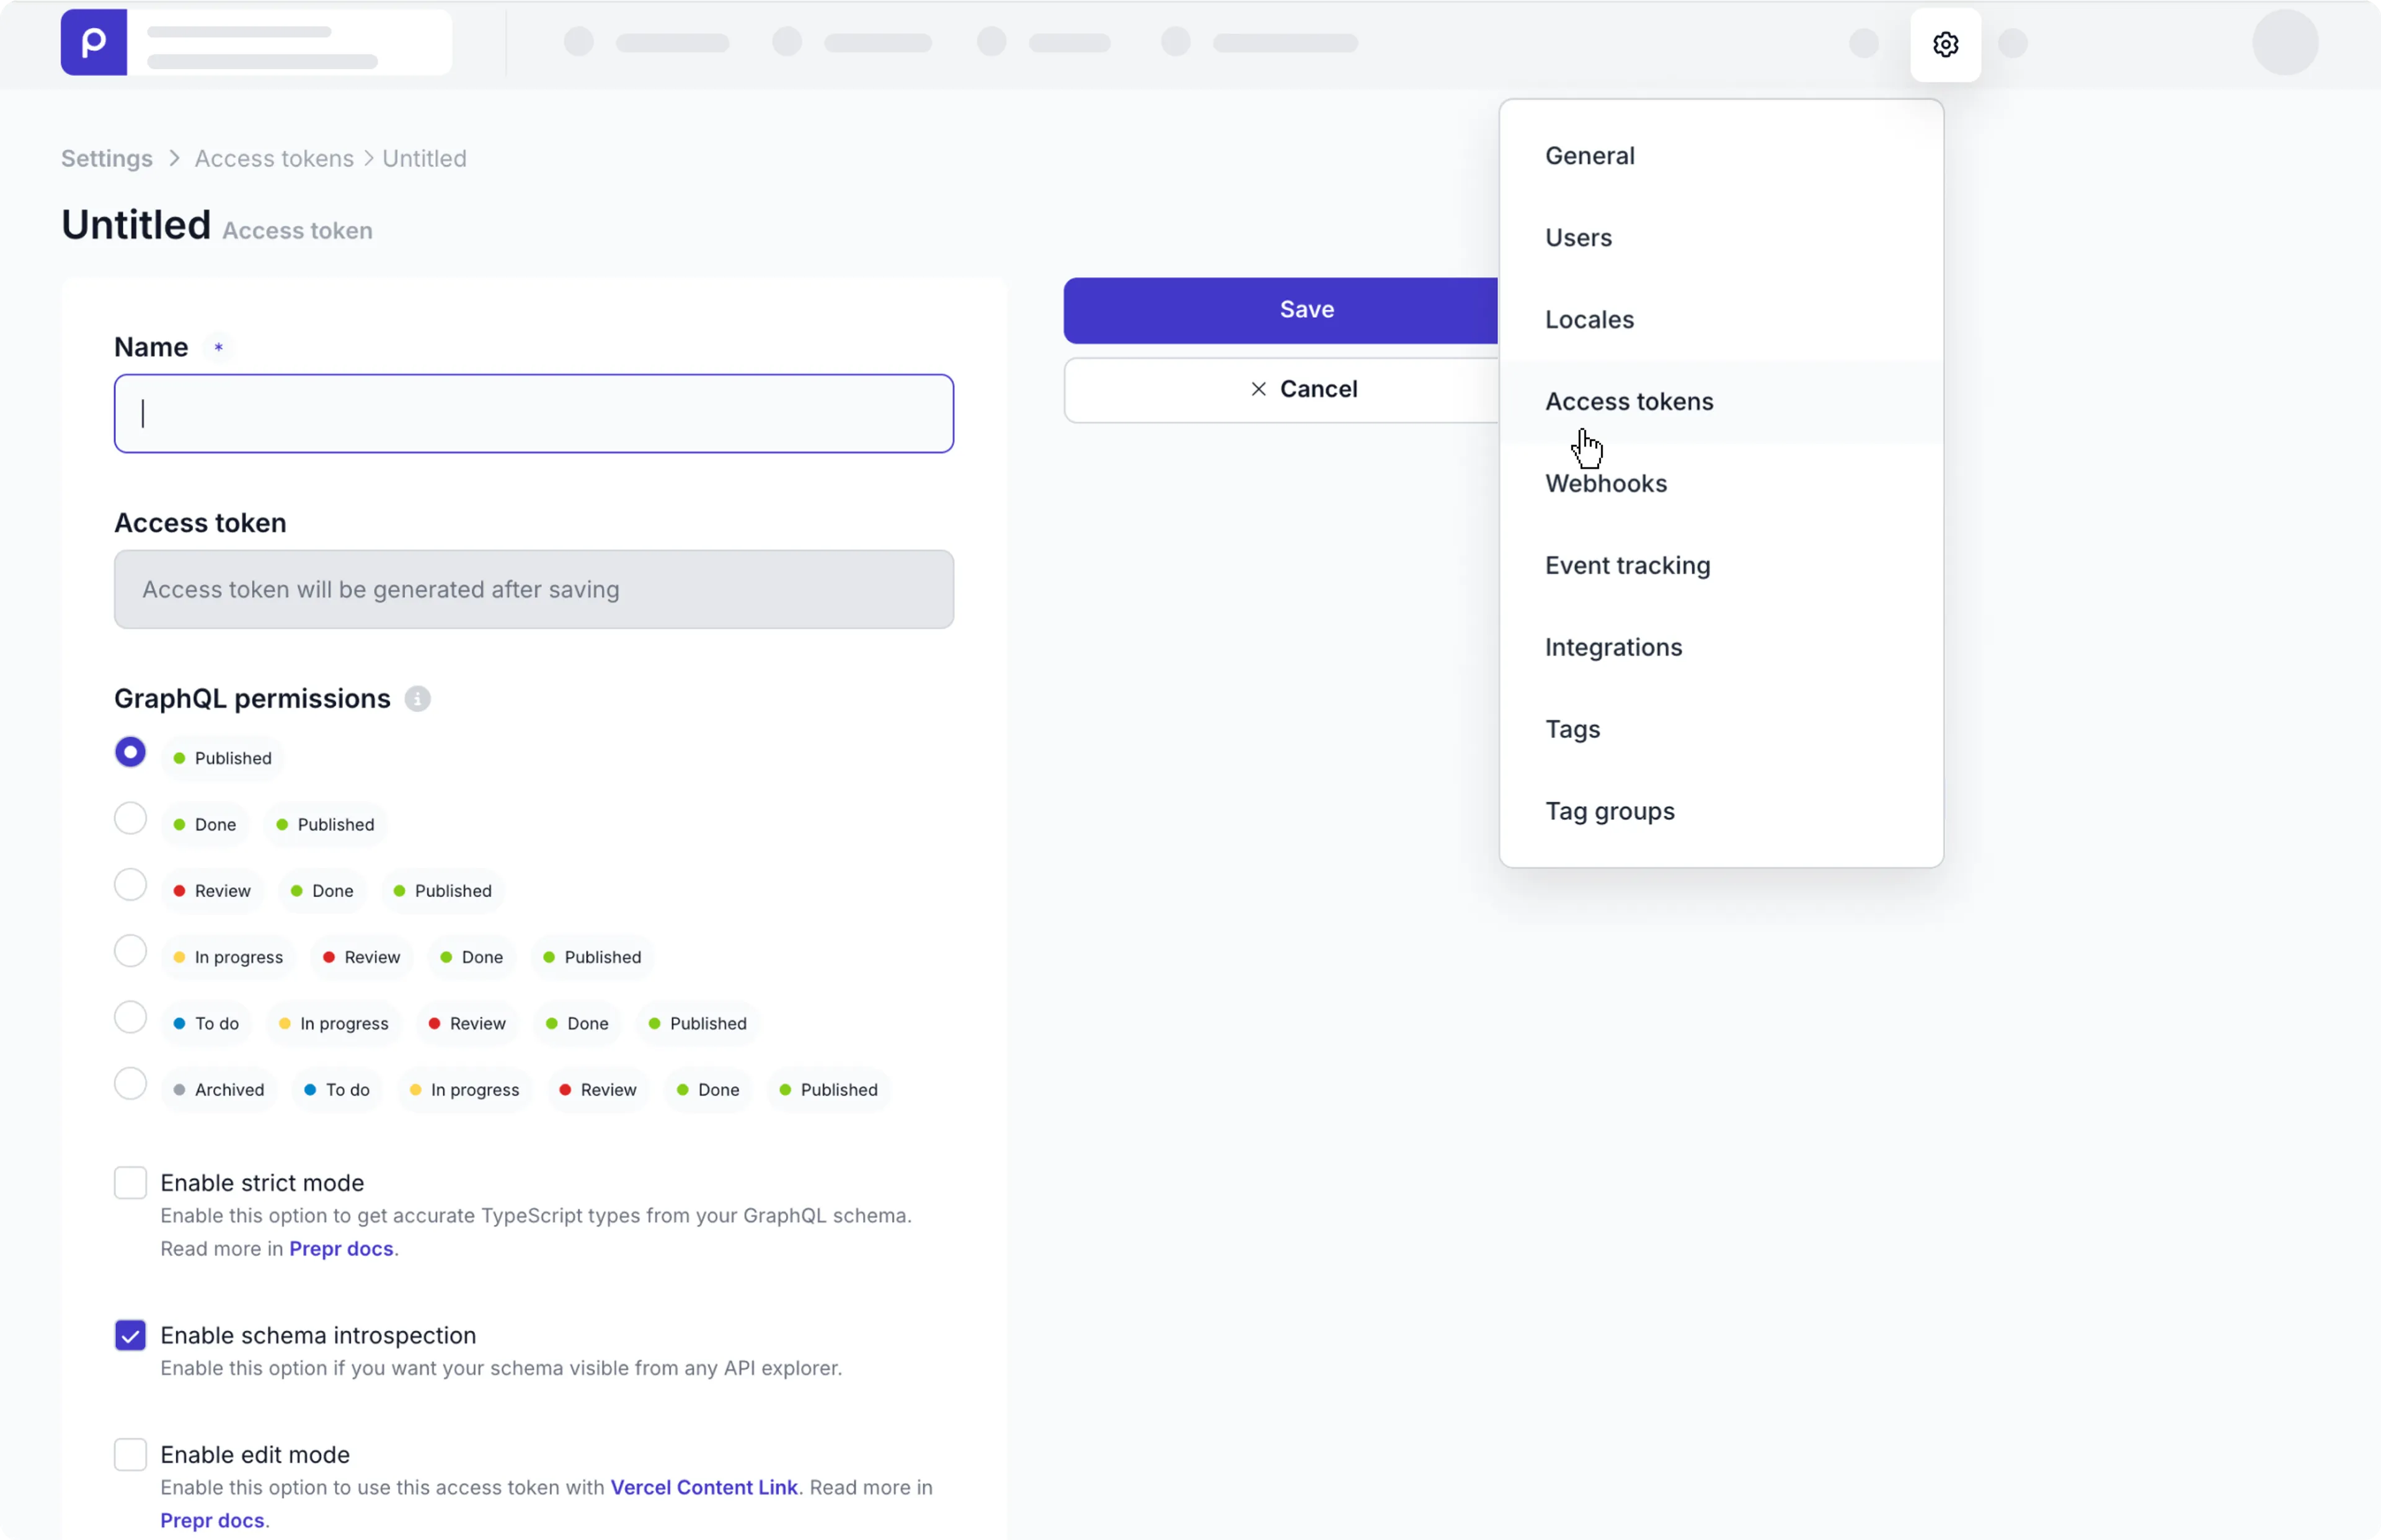Screen dimensions: 2381x1540
Task: Open Integrations settings
Action: click(x=1613, y=647)
